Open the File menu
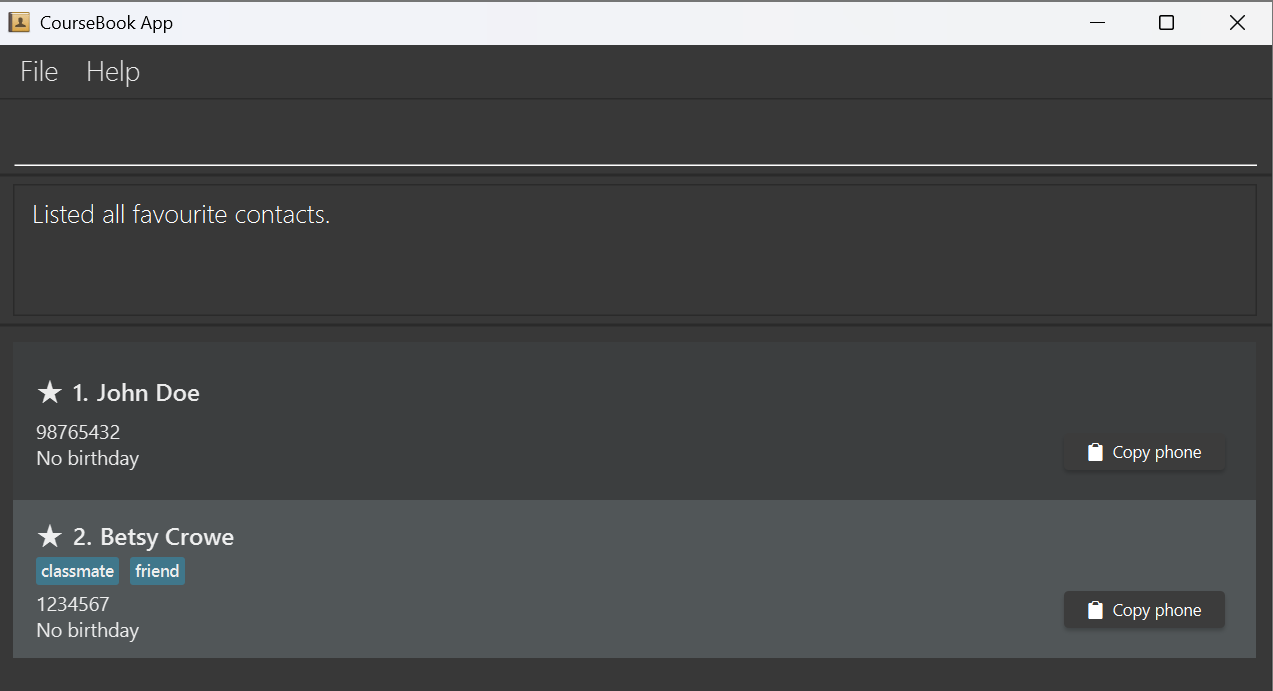 tap(39, 72)
